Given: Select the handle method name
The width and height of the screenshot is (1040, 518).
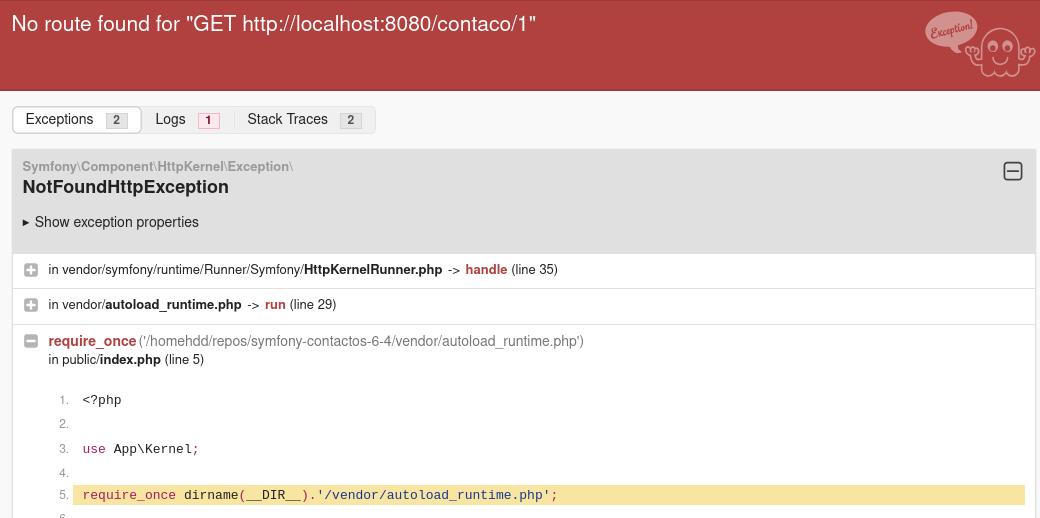Looking at the screenshot, I should click(486, 270).
